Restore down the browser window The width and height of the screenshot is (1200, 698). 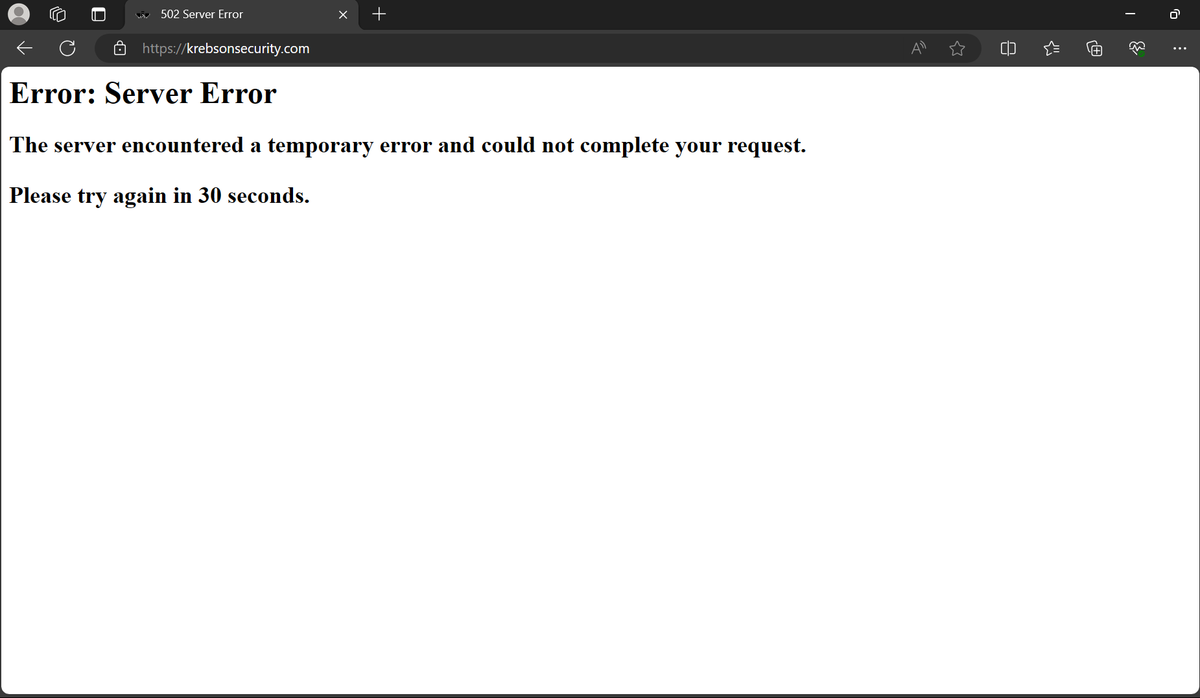[x=1176, y=14]
